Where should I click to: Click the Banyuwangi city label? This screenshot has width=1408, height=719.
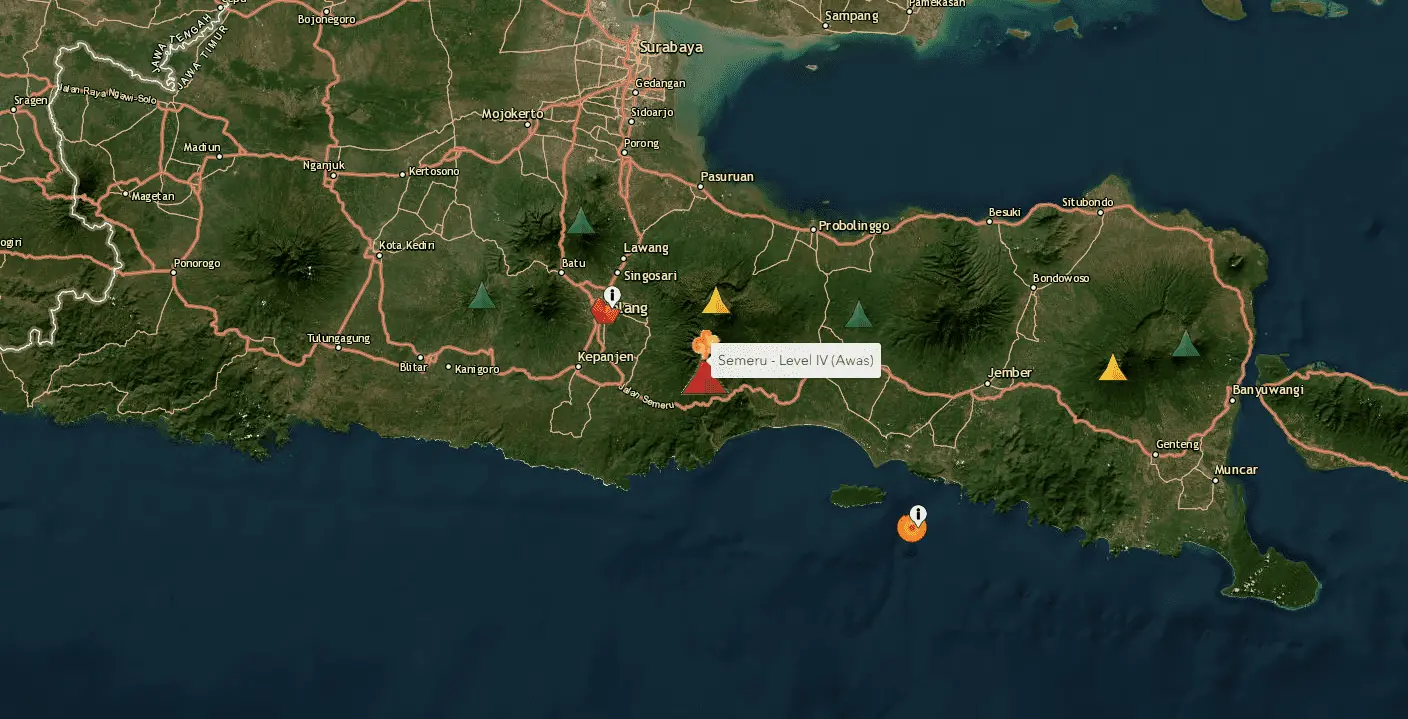coord(1268,390)
